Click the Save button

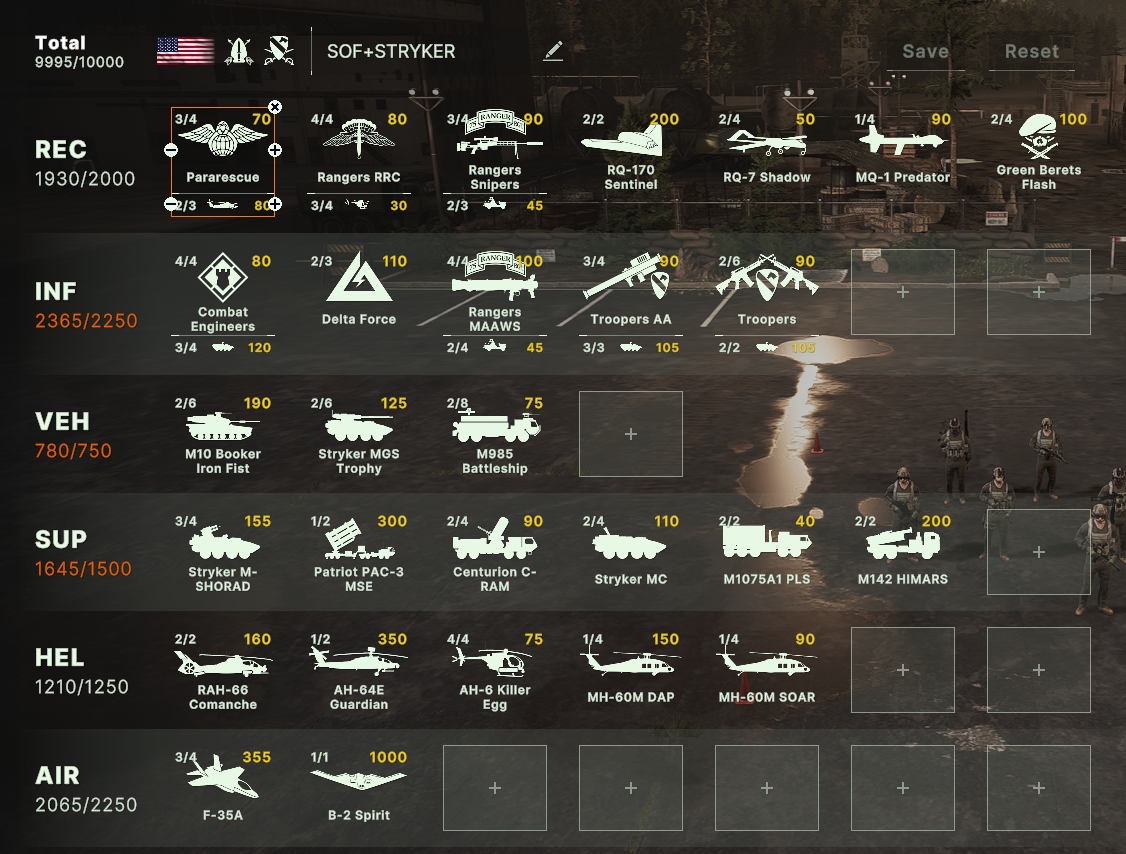click(x=926, y=52)
